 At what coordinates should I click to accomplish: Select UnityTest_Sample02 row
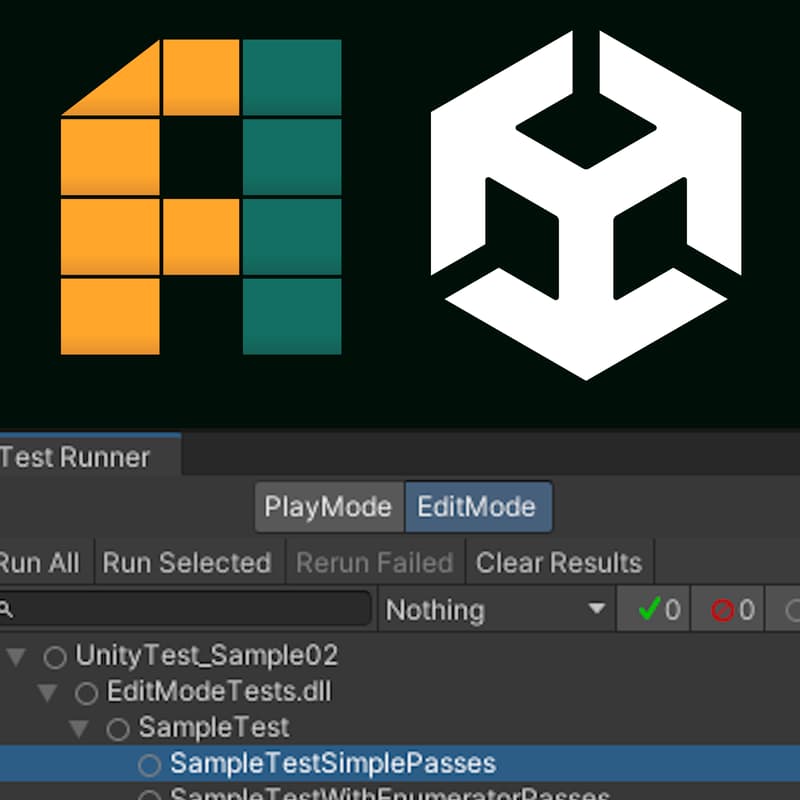click(400, 655)
